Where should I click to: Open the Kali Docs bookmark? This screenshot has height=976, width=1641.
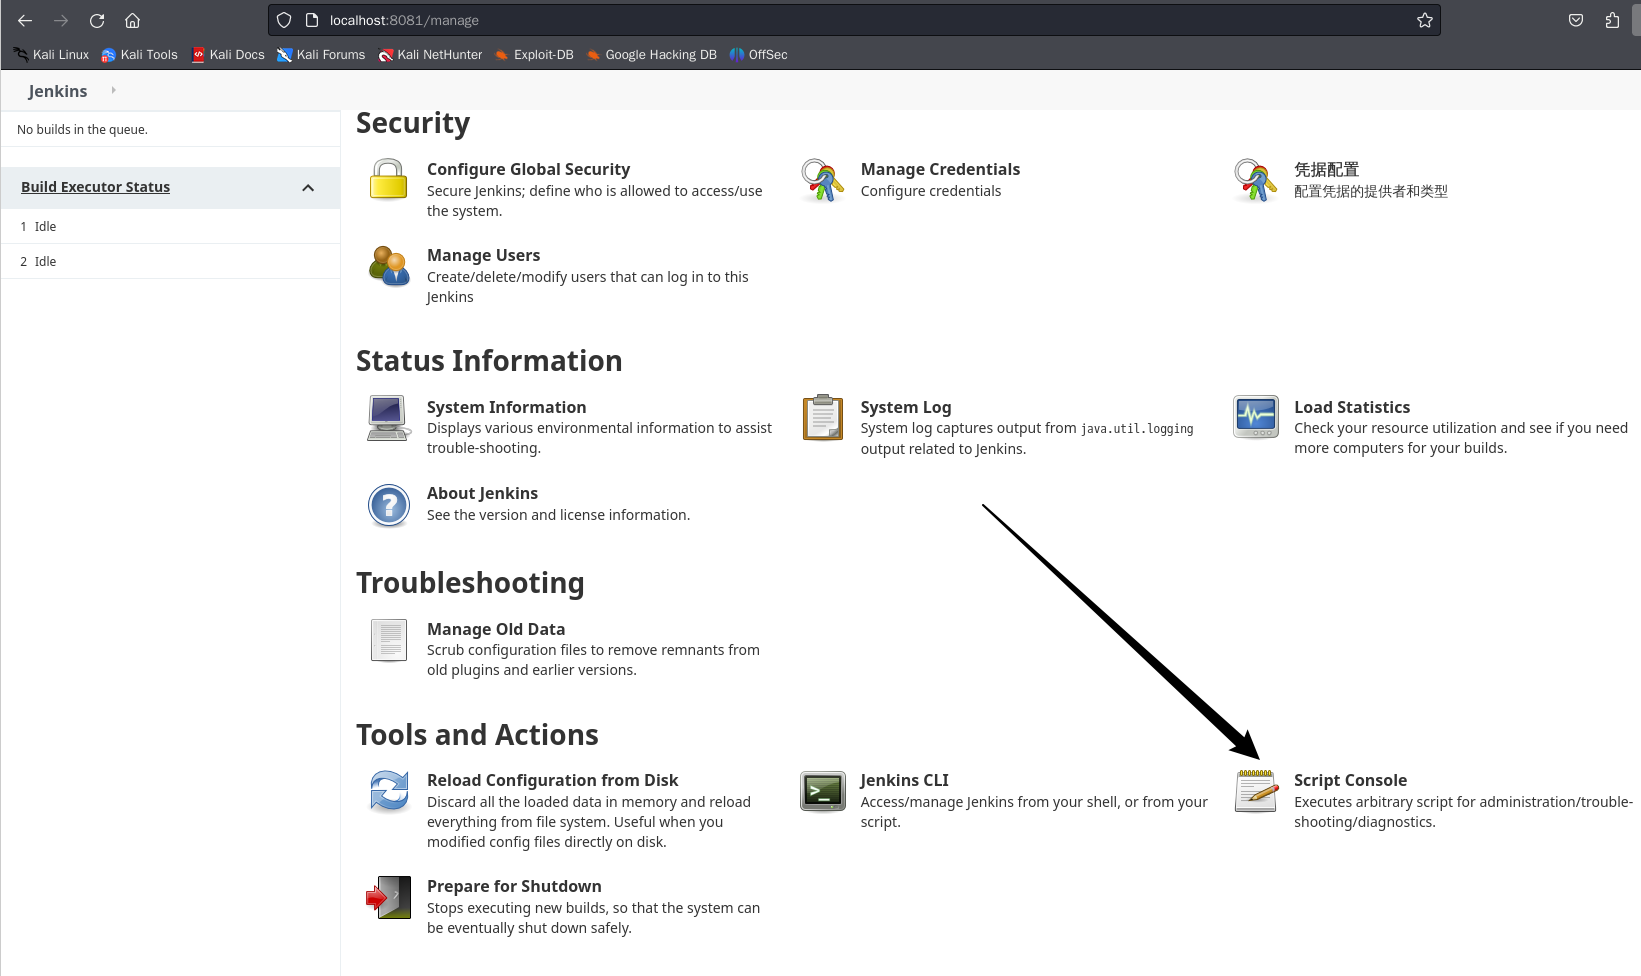coord(228,55)
